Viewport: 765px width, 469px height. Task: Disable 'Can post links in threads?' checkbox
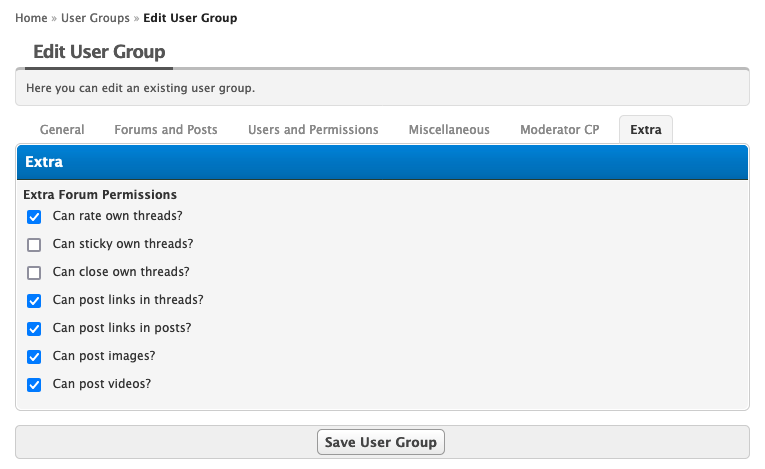(x=34, y=300)
